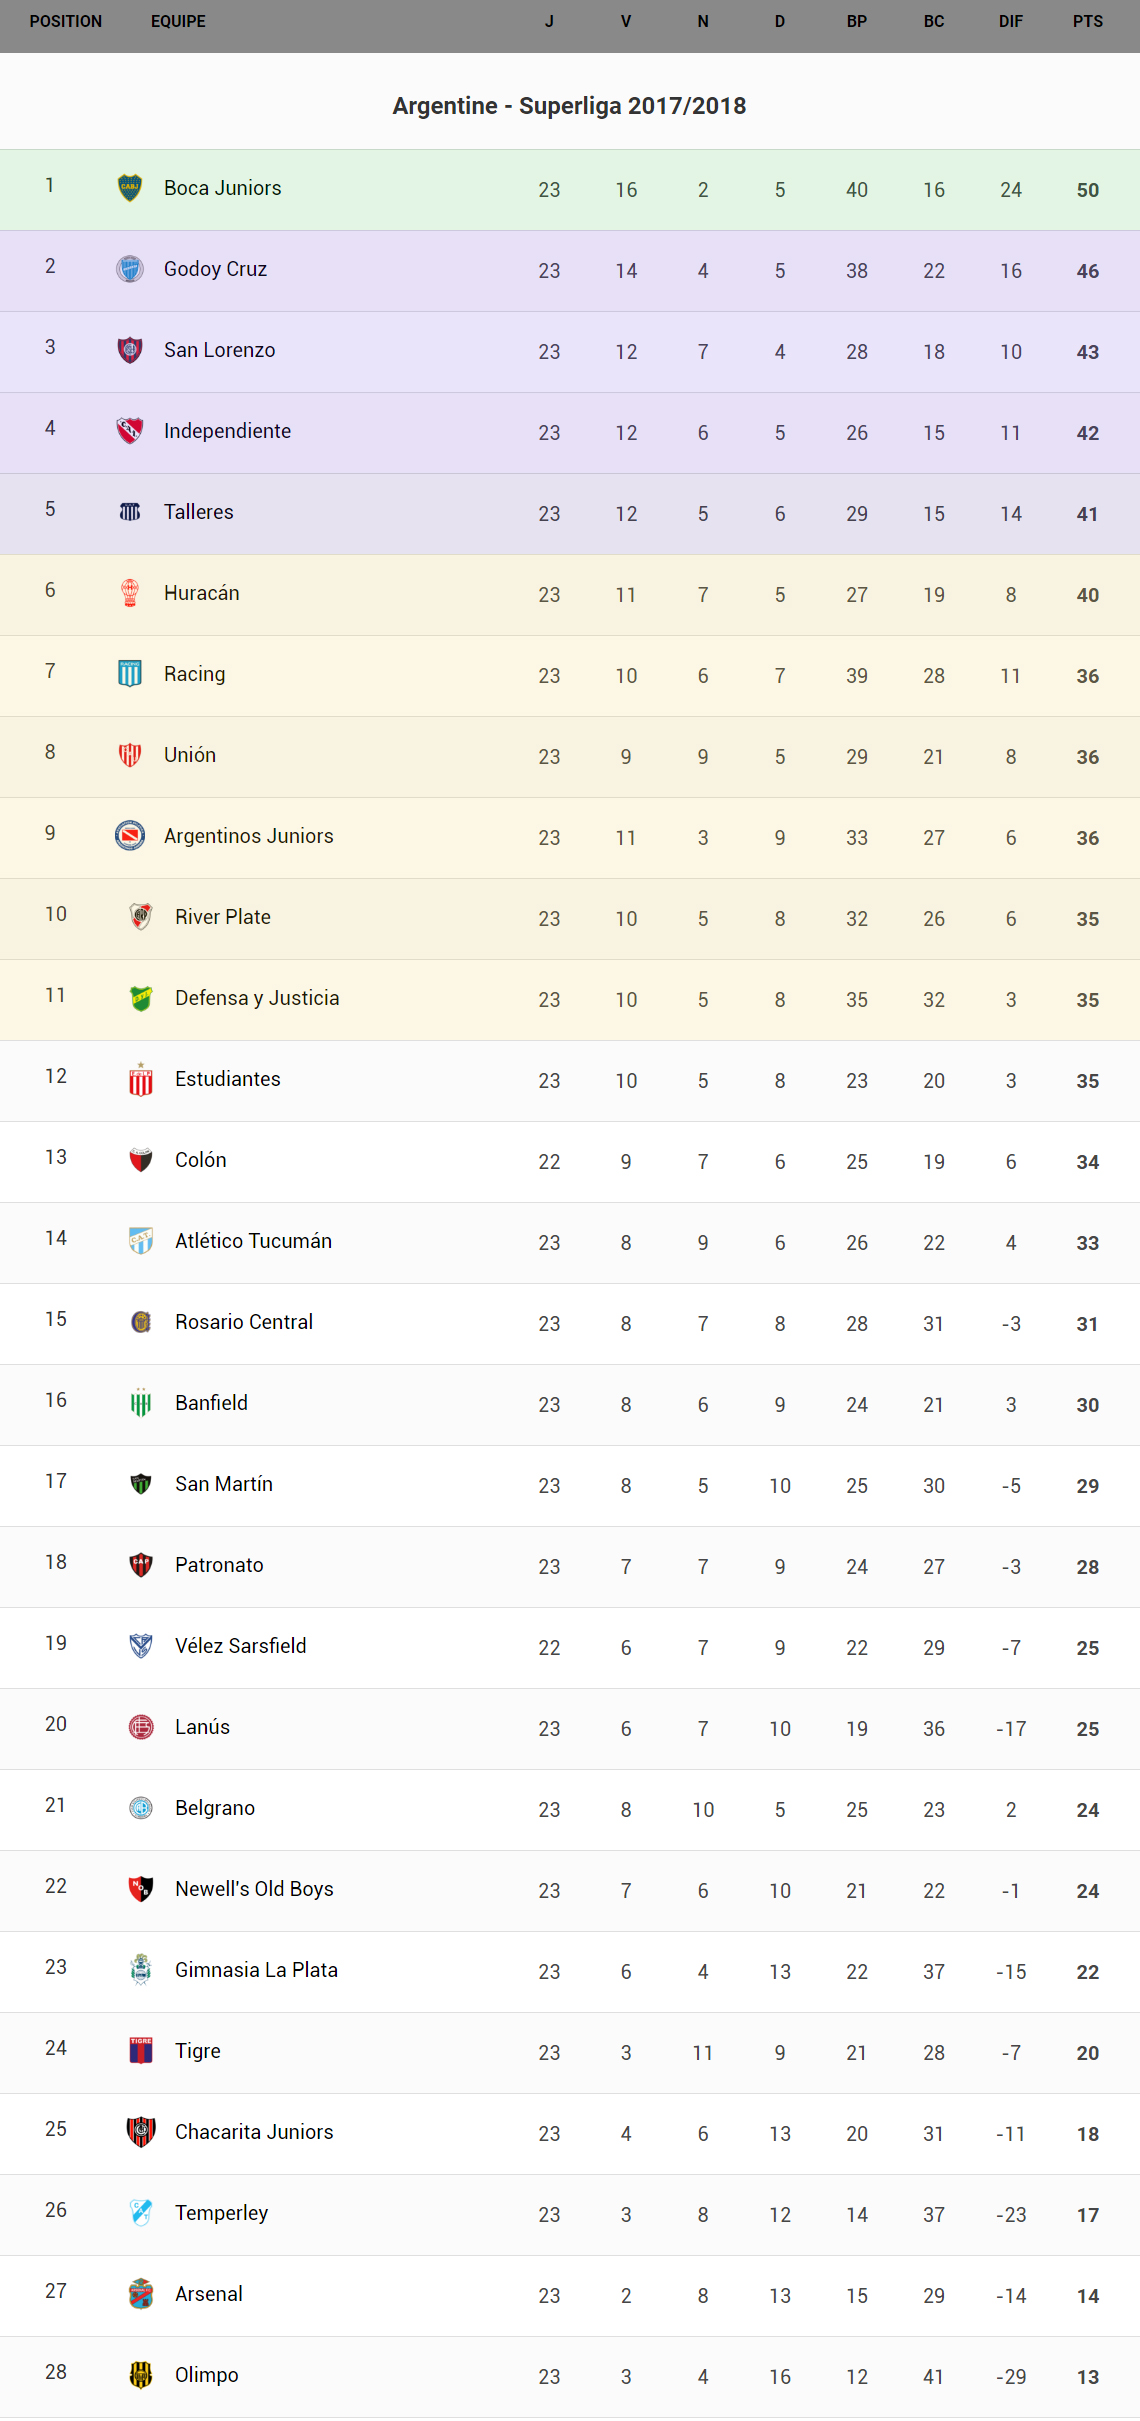Click the Independiente club badge
This screenshot has width=1140, height=2421.
click(130, 431)
